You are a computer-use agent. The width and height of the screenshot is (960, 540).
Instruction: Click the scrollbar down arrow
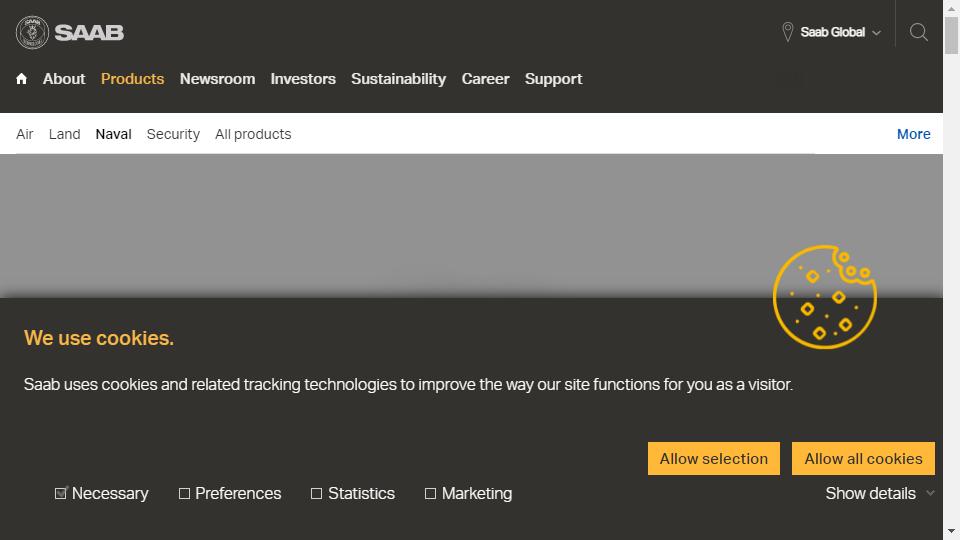(x=951, y=531)
